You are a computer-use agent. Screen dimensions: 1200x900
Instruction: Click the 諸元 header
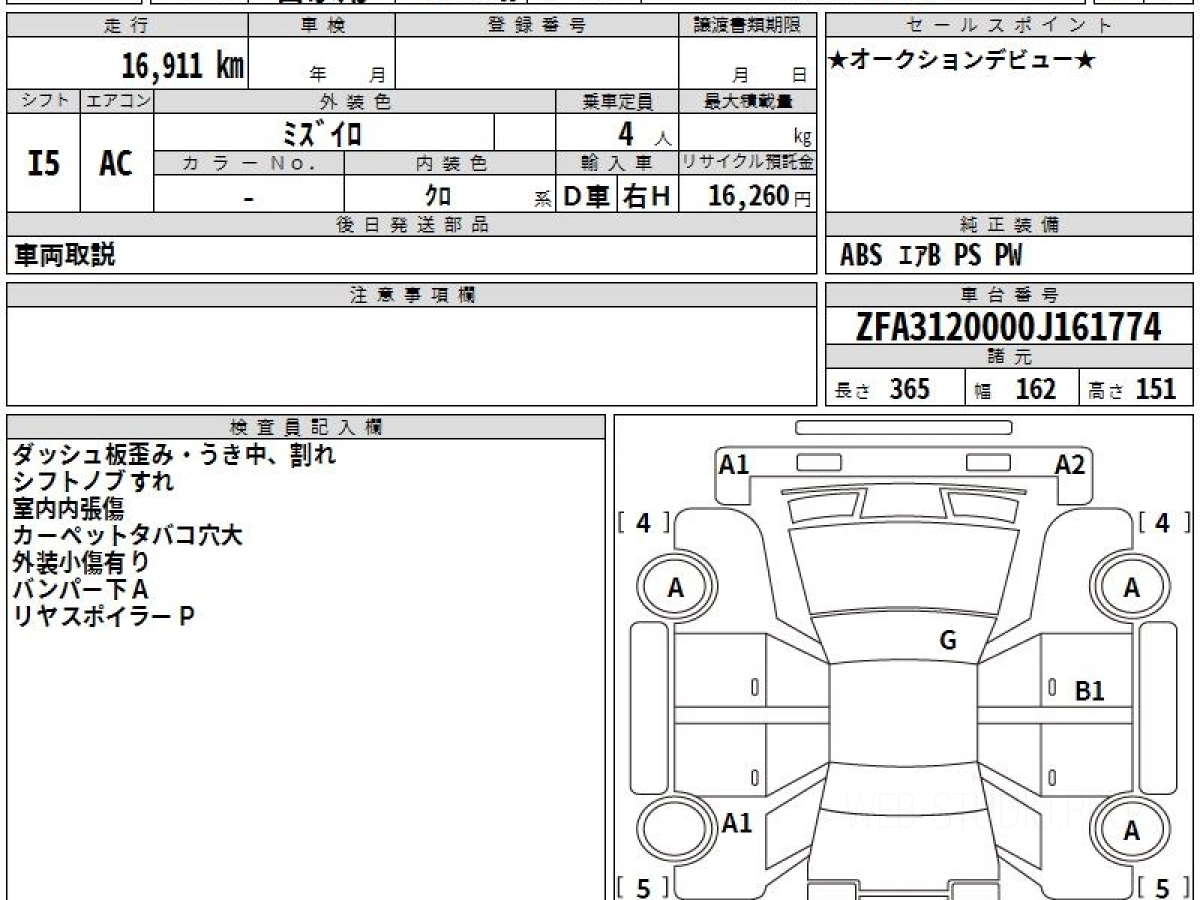(x=1010, y=357)
